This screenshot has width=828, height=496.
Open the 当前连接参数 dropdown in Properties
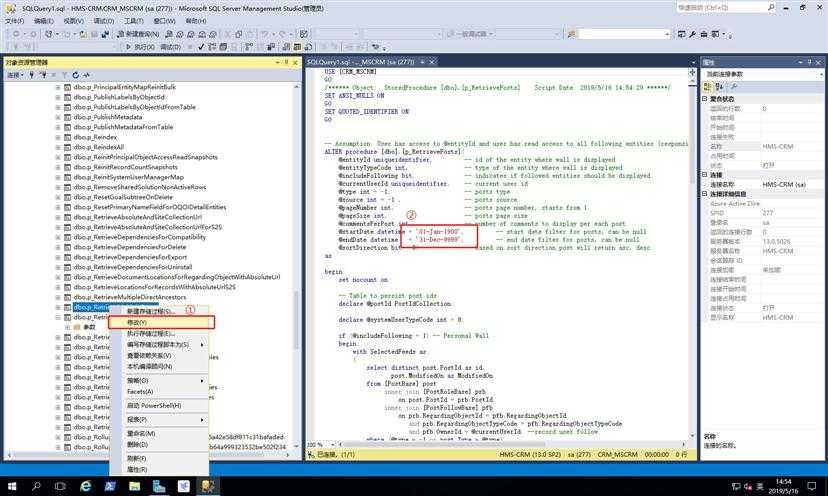[821, 74]
